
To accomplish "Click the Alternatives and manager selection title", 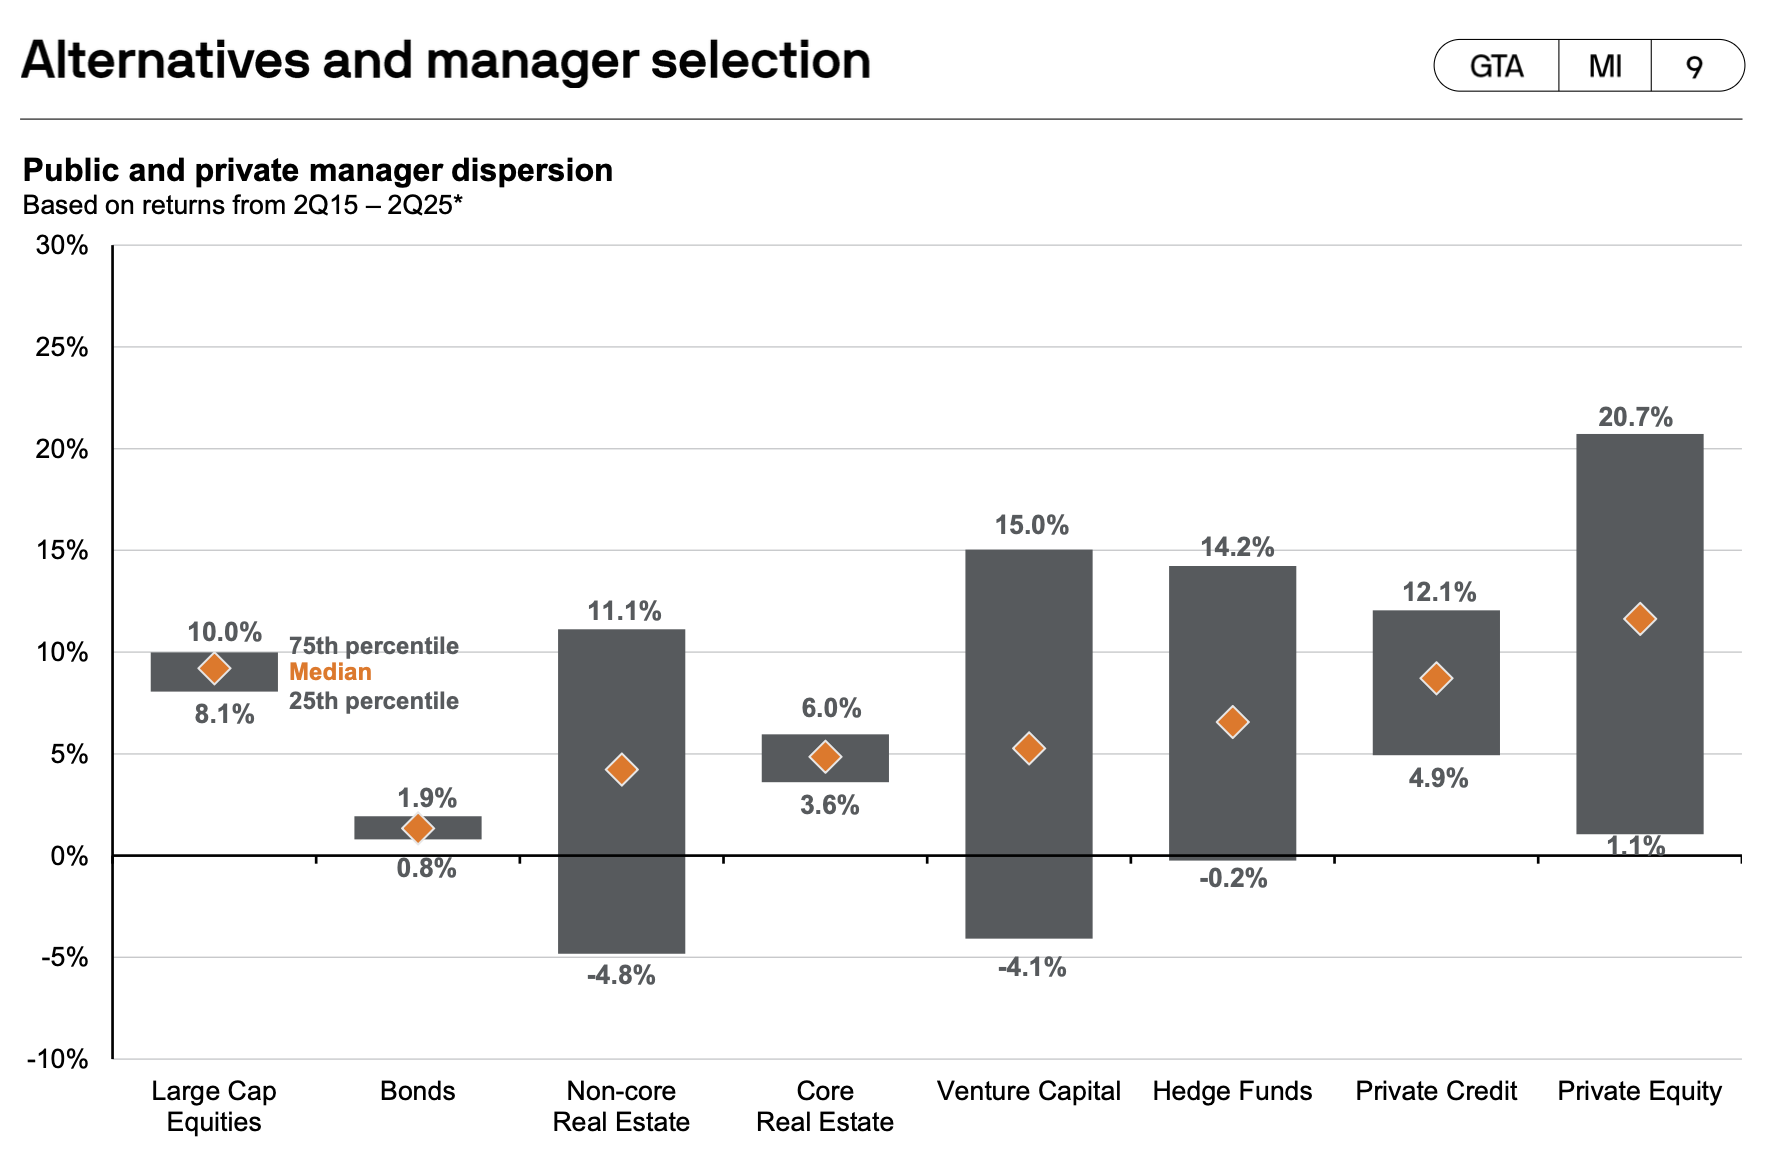I will coord(446,60).
